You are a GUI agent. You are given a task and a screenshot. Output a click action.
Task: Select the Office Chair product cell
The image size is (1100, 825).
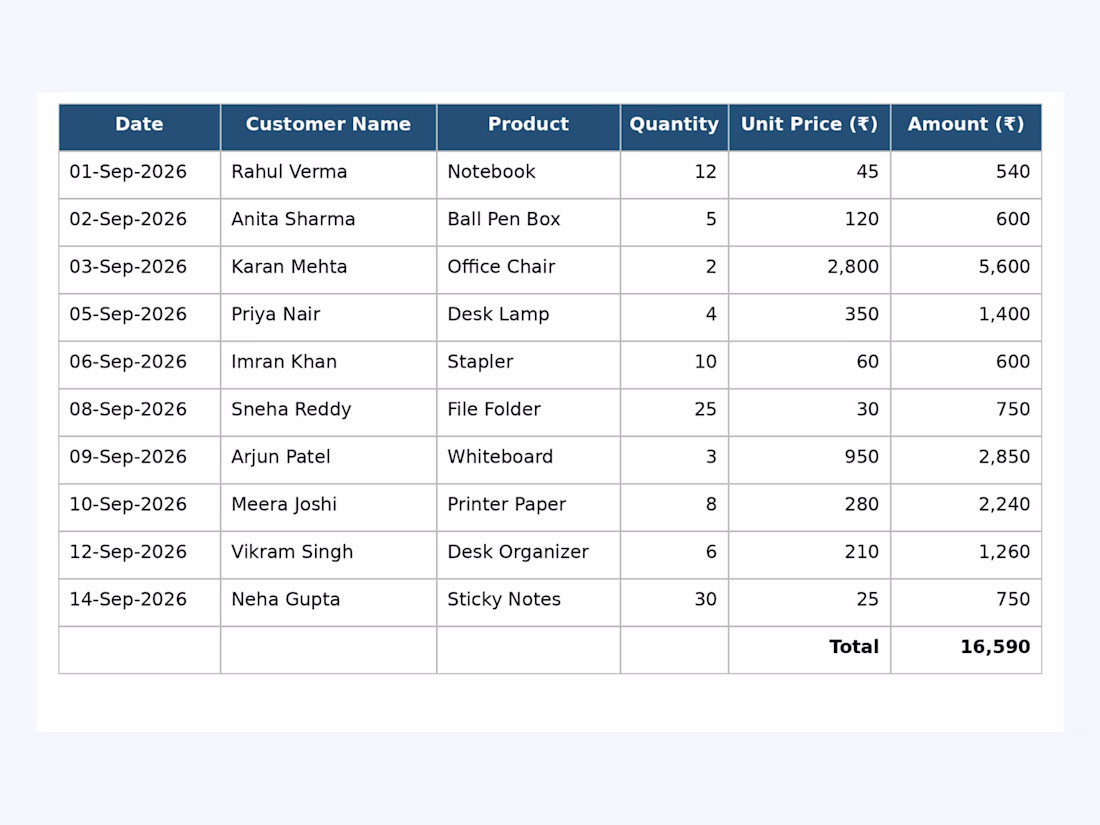(x=528, y=270)
